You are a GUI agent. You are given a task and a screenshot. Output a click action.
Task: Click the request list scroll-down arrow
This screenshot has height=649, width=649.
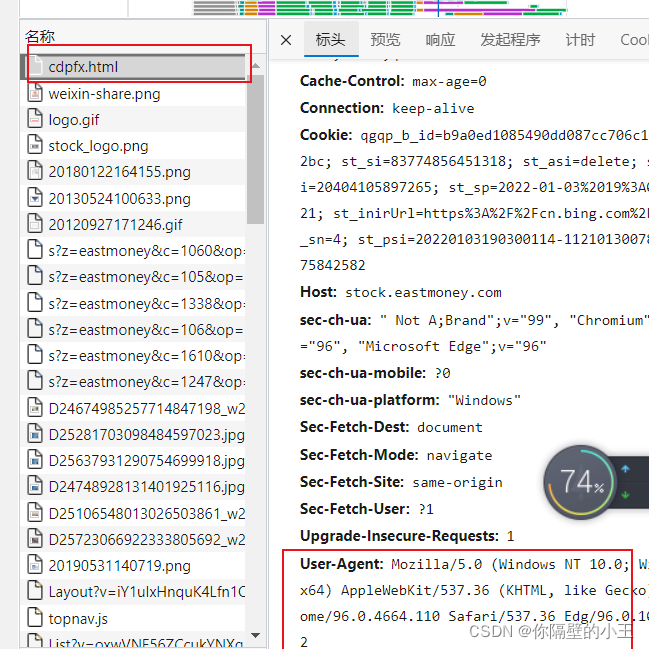(256, 635)
